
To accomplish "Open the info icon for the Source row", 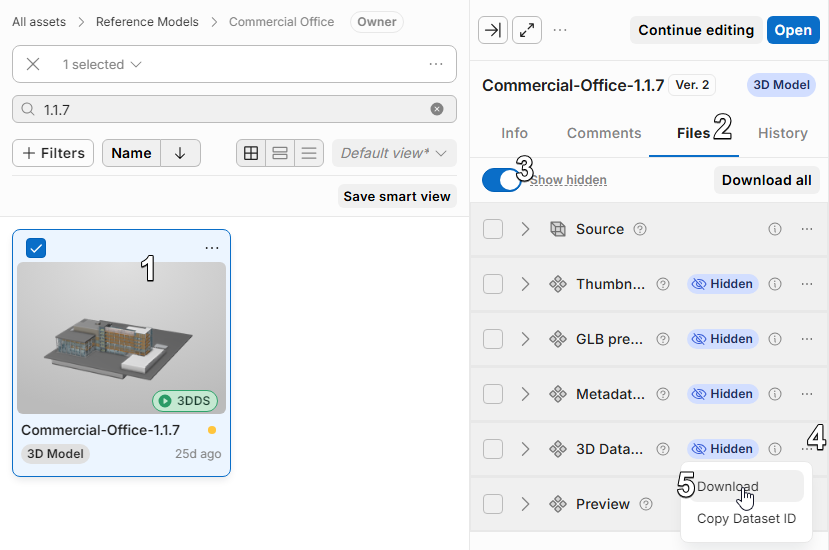I will pos(774,229).
